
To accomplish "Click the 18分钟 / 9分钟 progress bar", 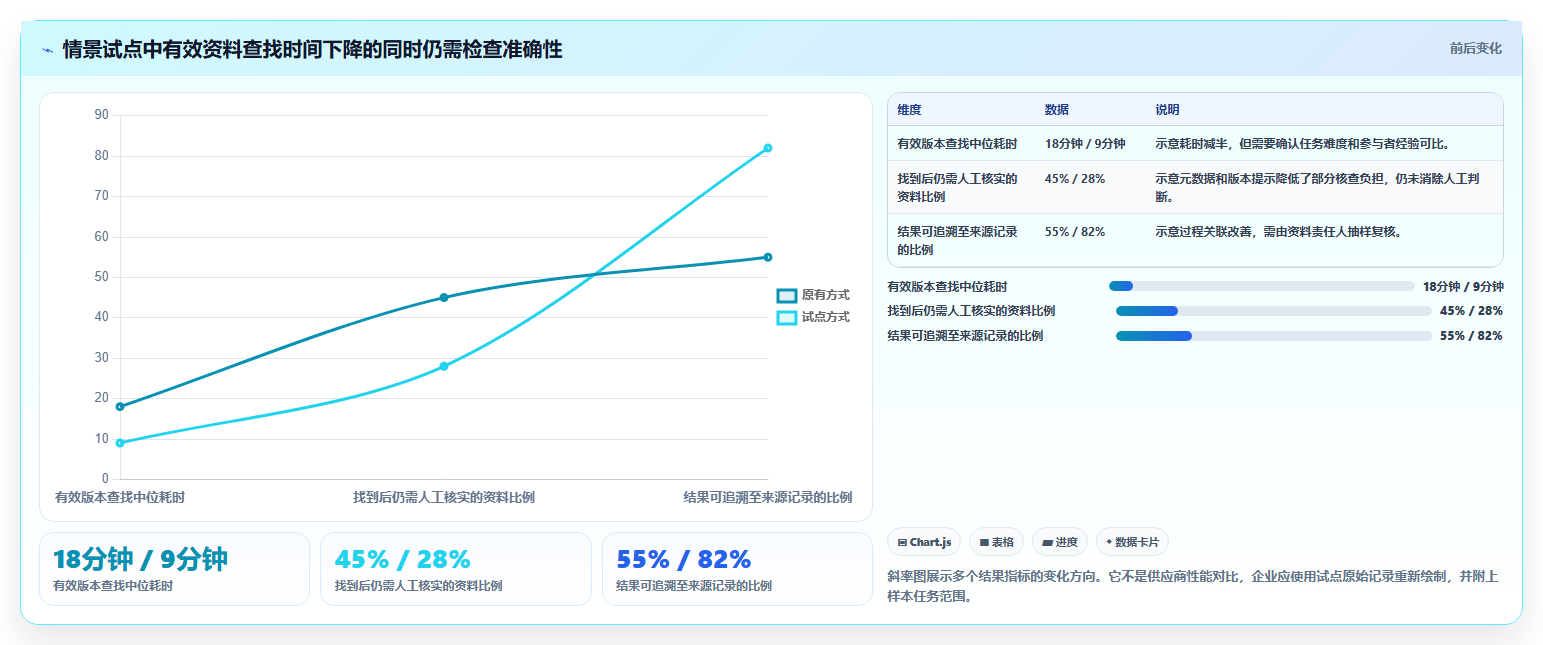I will point(1262,286).
